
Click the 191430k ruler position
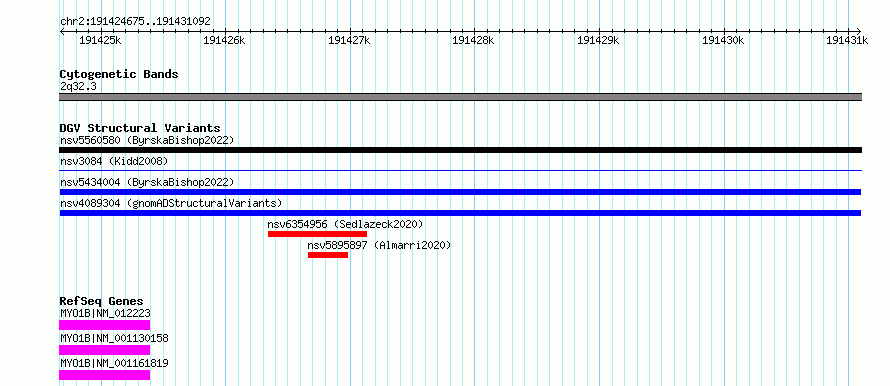click(x=723, y=40)
